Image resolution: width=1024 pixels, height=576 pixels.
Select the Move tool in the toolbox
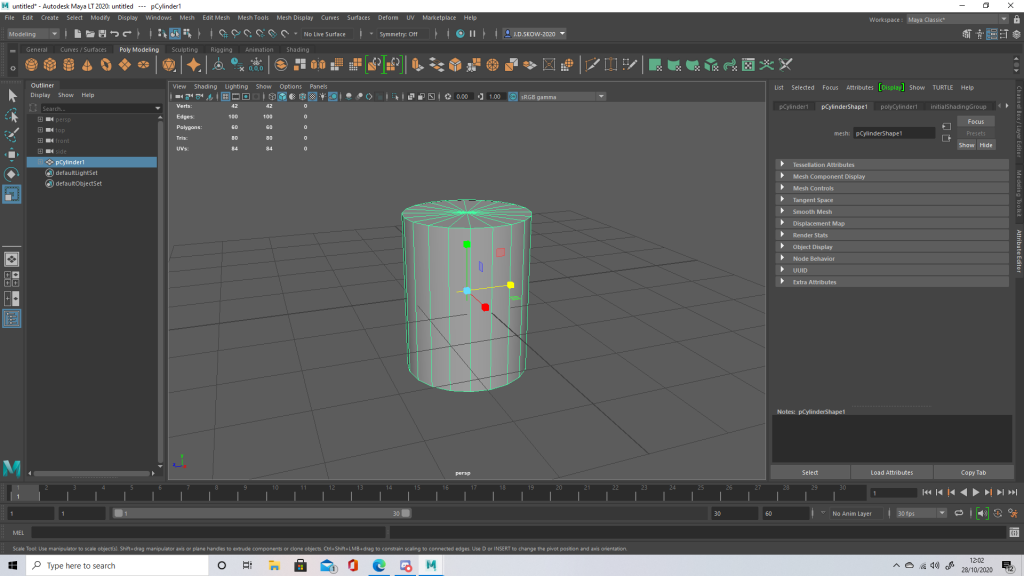point(12,155)
